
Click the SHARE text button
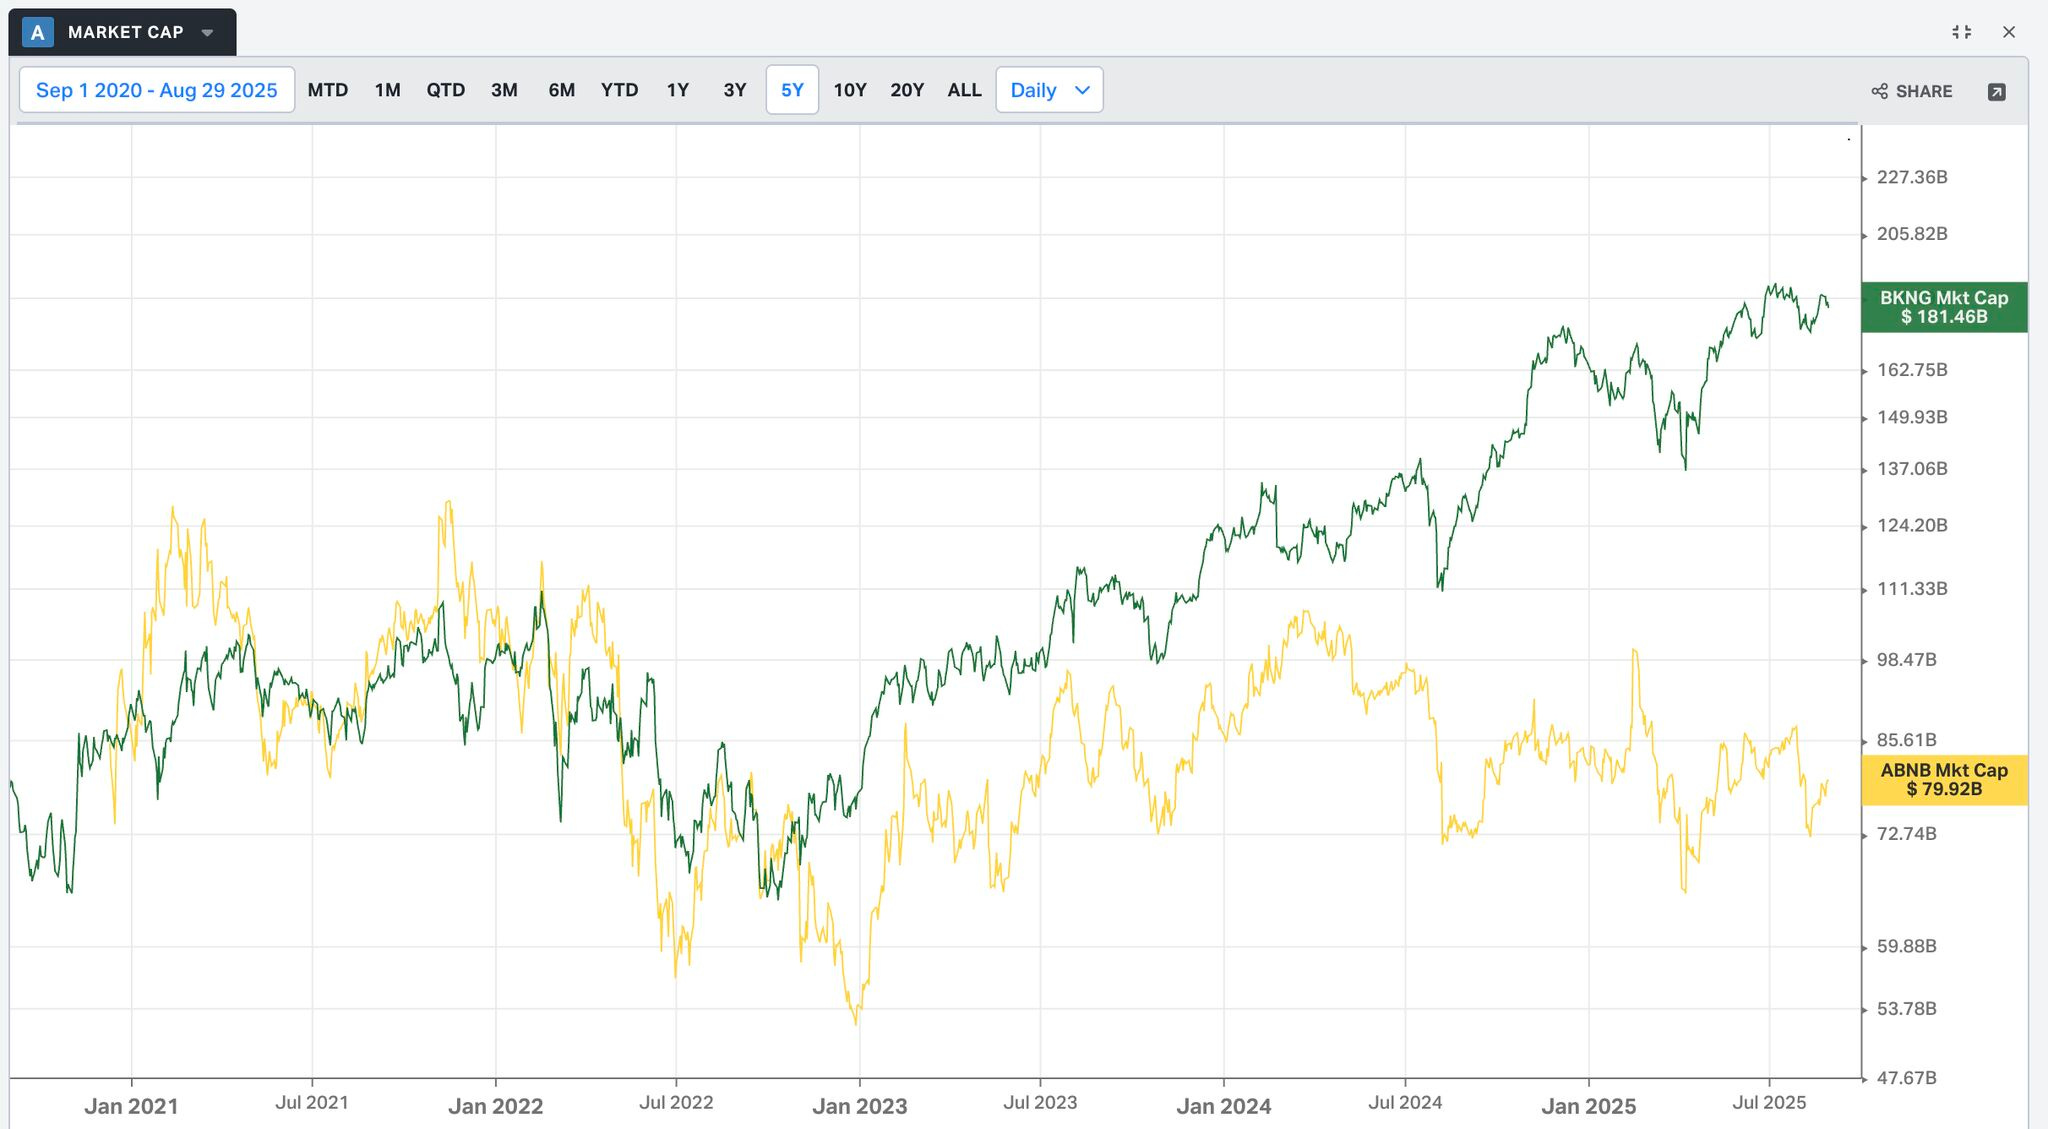[1923, 91]
